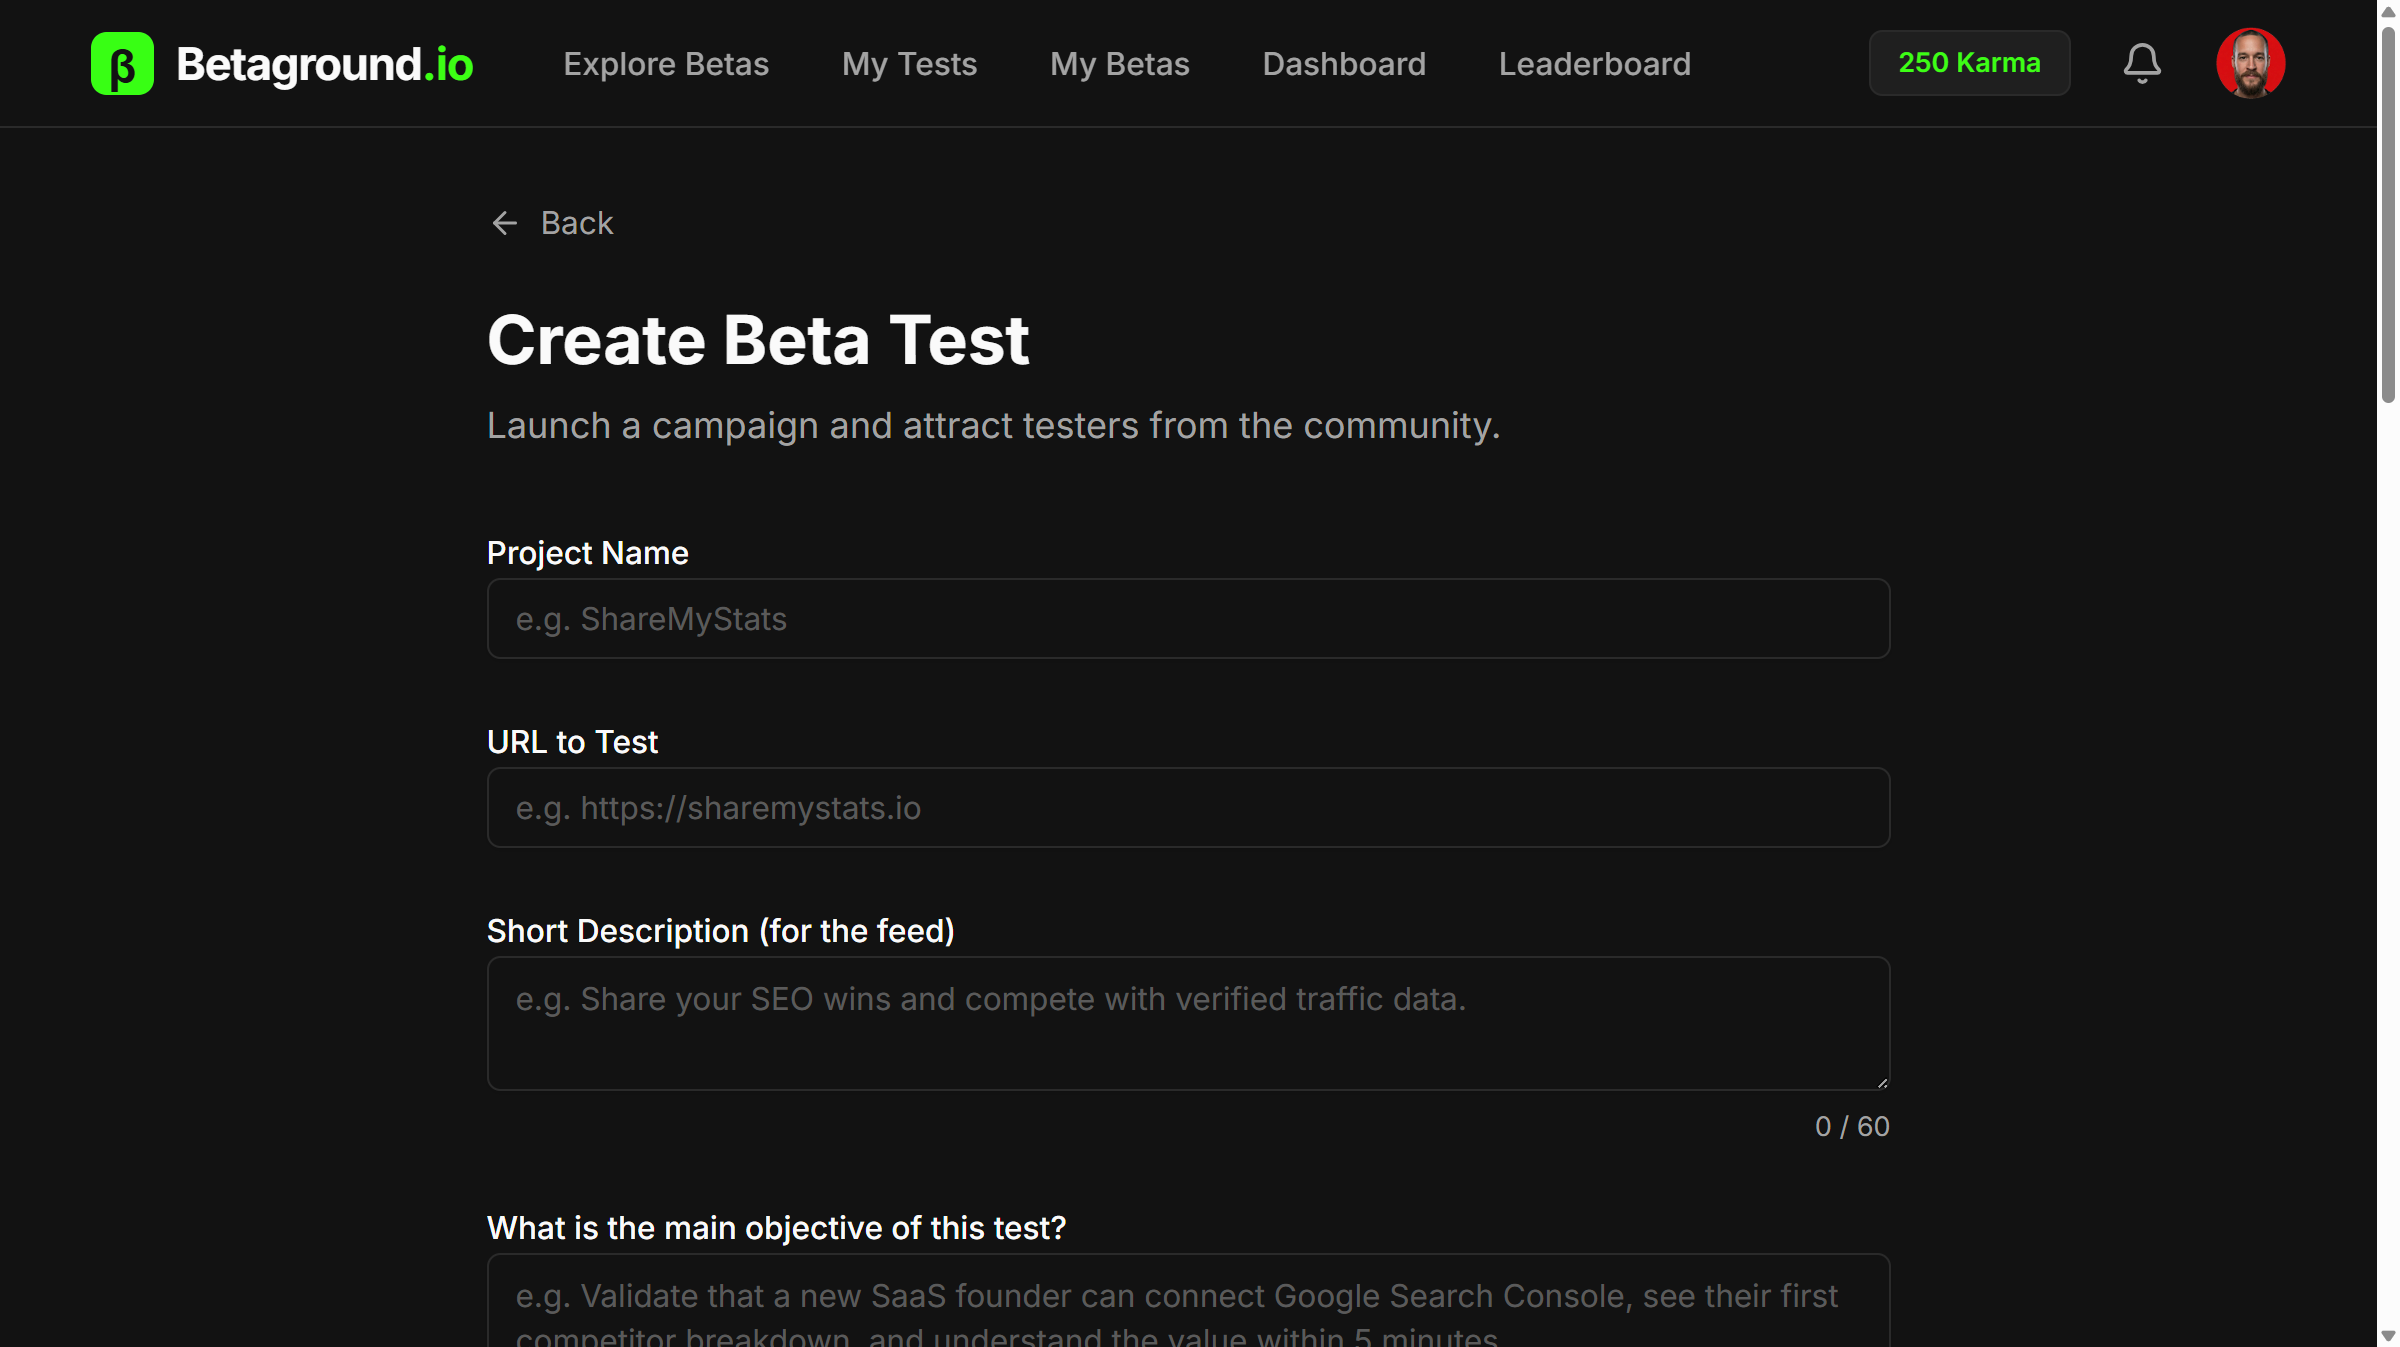The image size is (2400, 1347).
Task: Click the scrollbar down arrow
Action: (2388, 1336)
